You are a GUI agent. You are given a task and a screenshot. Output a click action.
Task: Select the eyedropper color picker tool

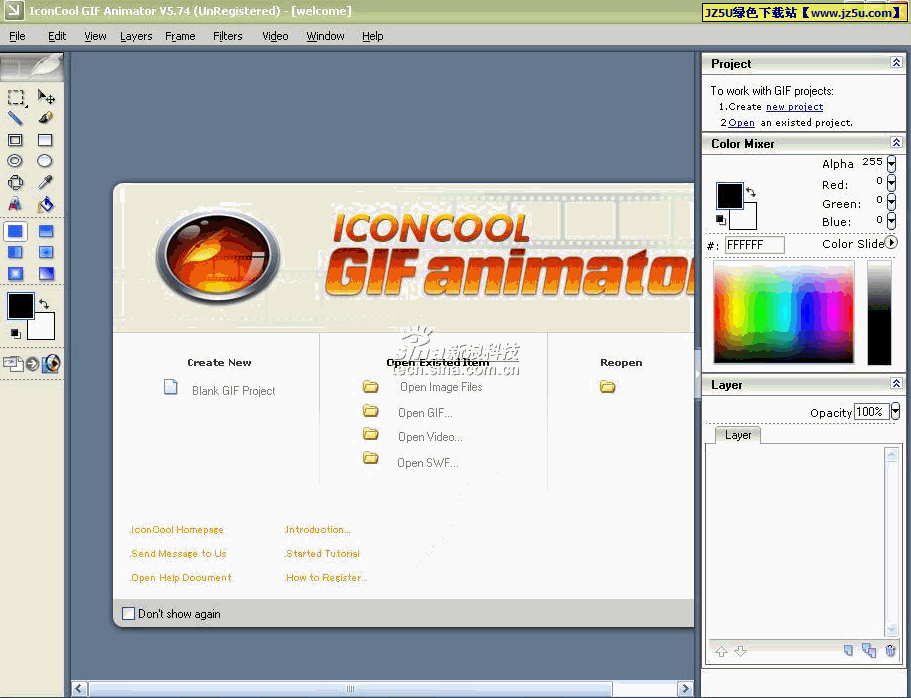45,182
